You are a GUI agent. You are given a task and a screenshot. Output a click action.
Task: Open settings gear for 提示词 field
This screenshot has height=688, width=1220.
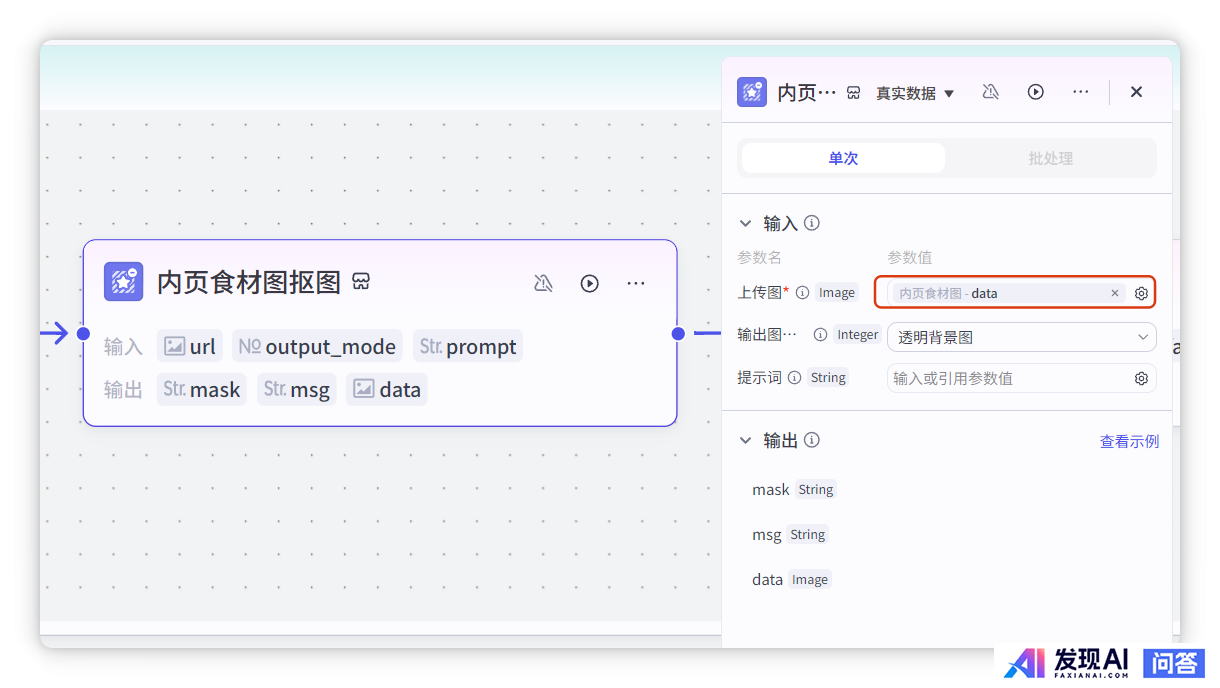[x=1141, y=379]
